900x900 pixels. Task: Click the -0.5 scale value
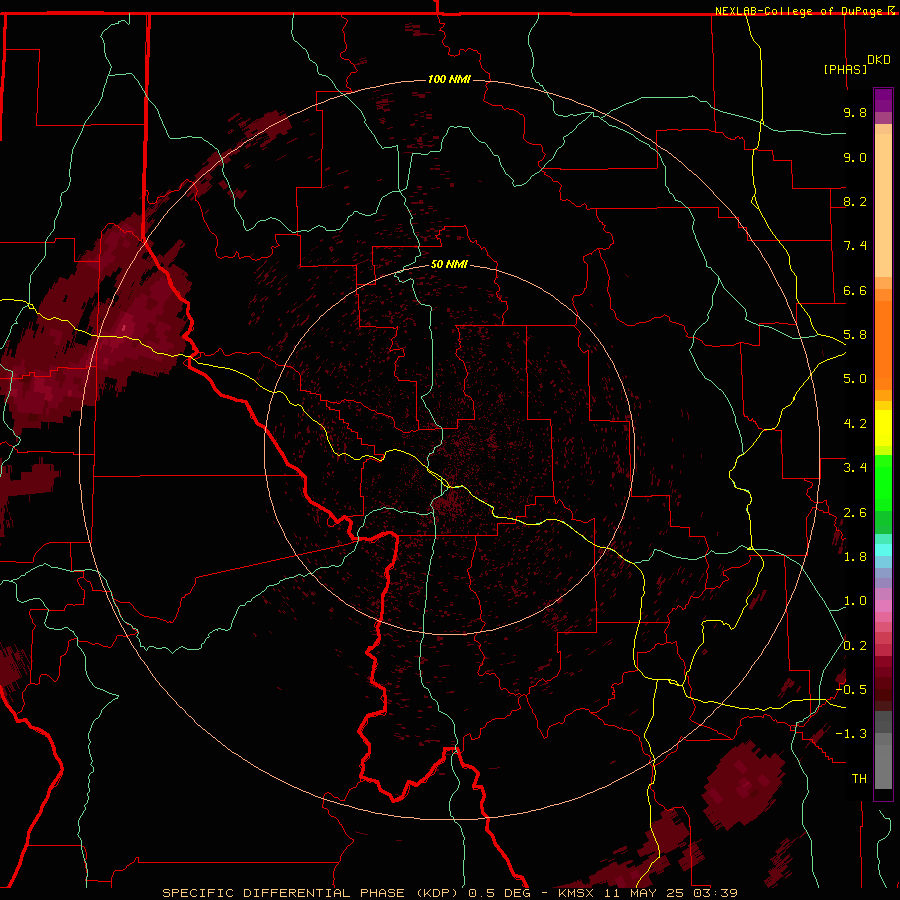click(x=851, y=690)
